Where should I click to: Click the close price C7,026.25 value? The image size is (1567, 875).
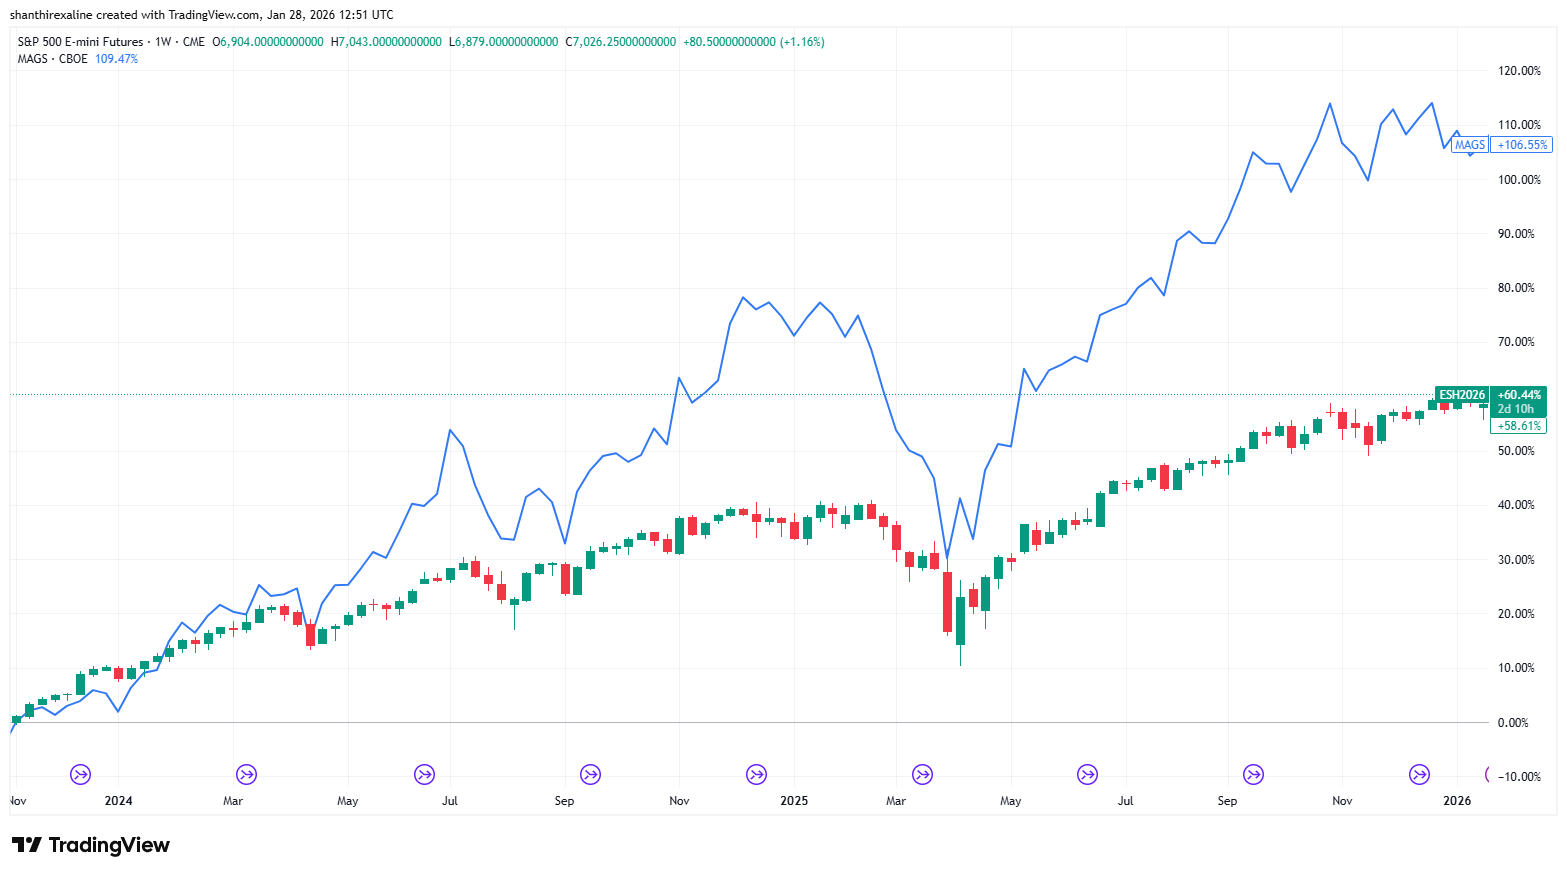point(621,42)
